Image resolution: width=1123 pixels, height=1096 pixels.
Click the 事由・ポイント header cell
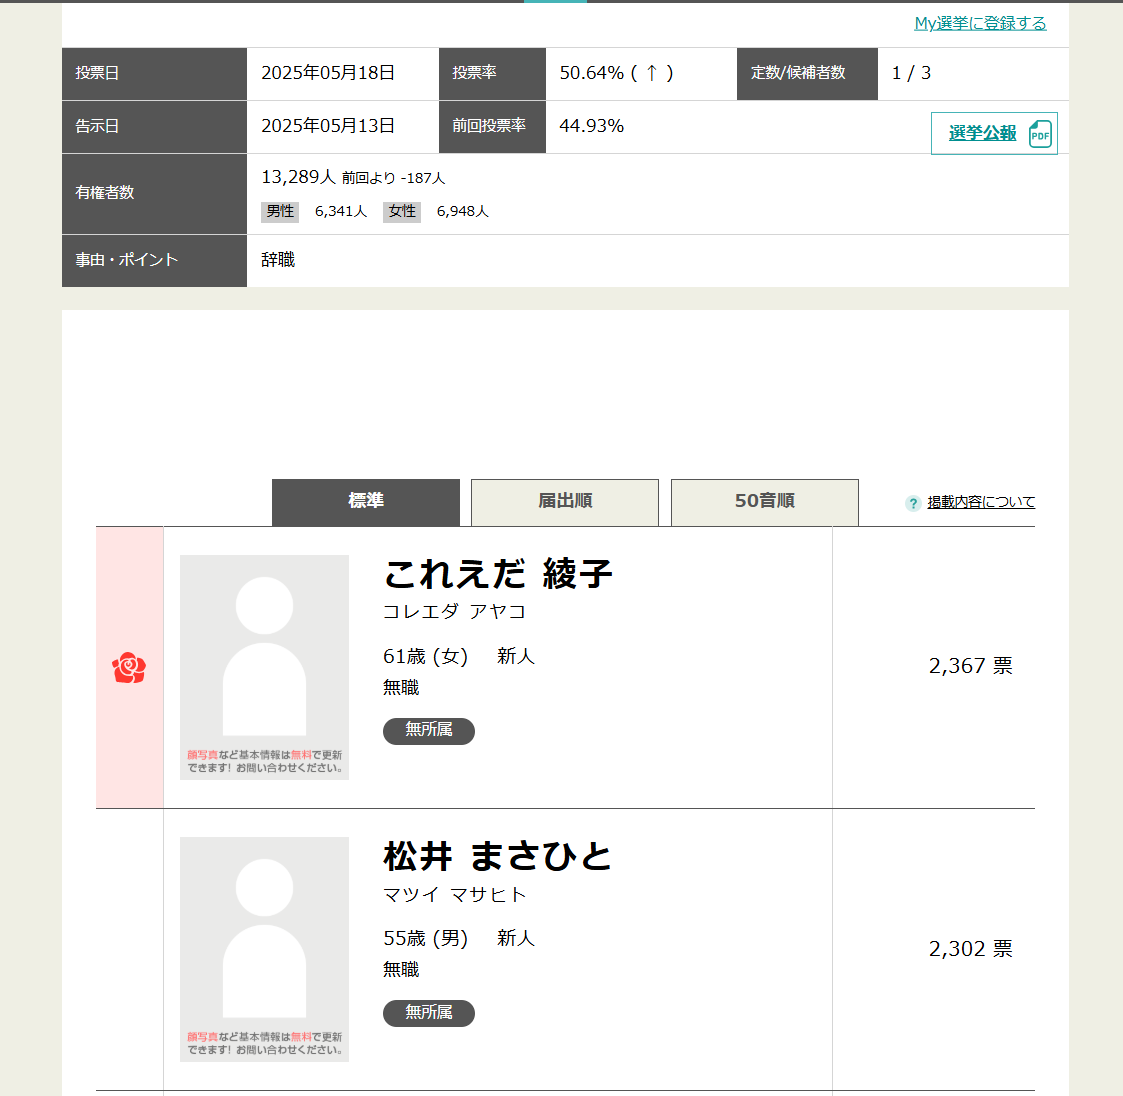pyautogui.click(x=155, y=261)
